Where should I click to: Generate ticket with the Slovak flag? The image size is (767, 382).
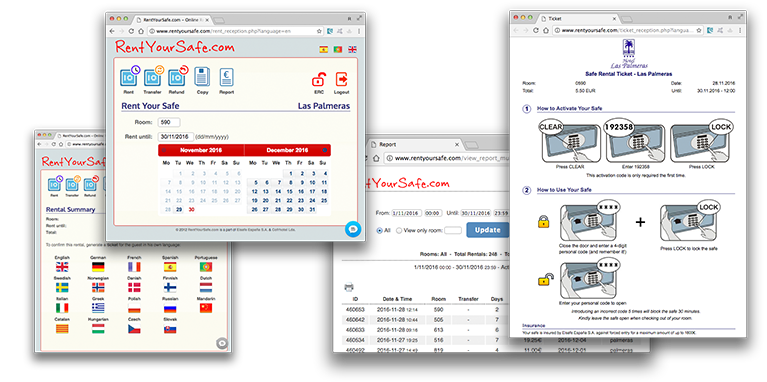click(x=170, y=329)
